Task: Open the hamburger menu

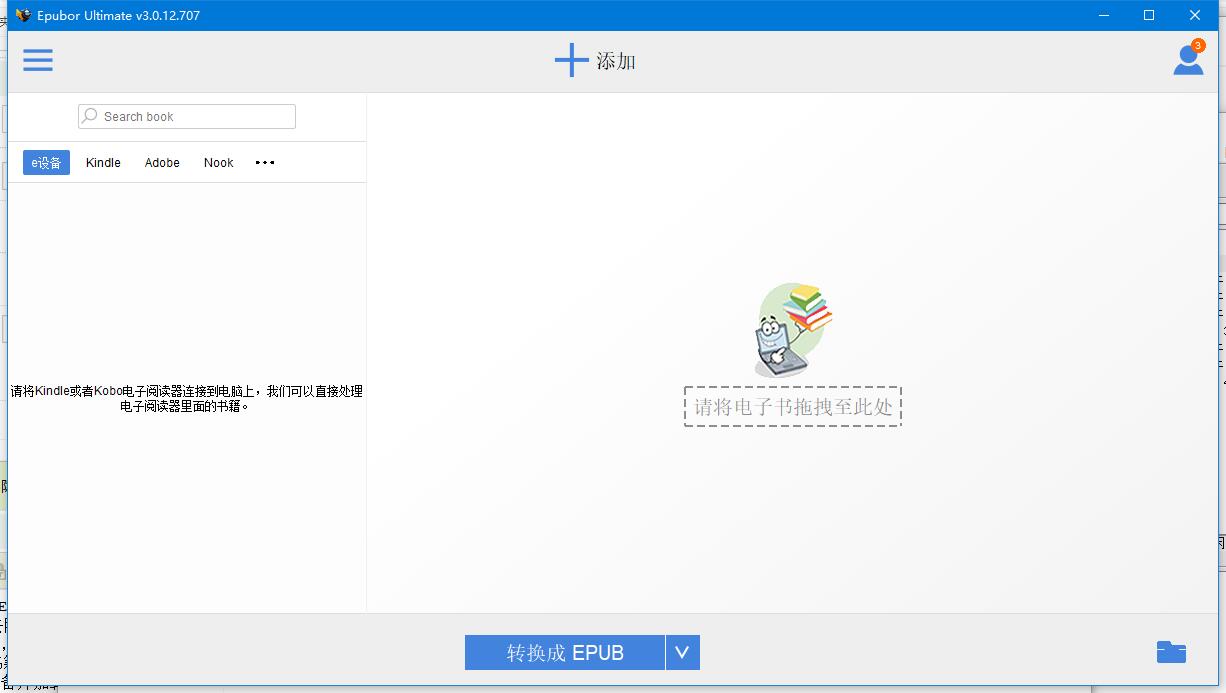Action: 38,61
